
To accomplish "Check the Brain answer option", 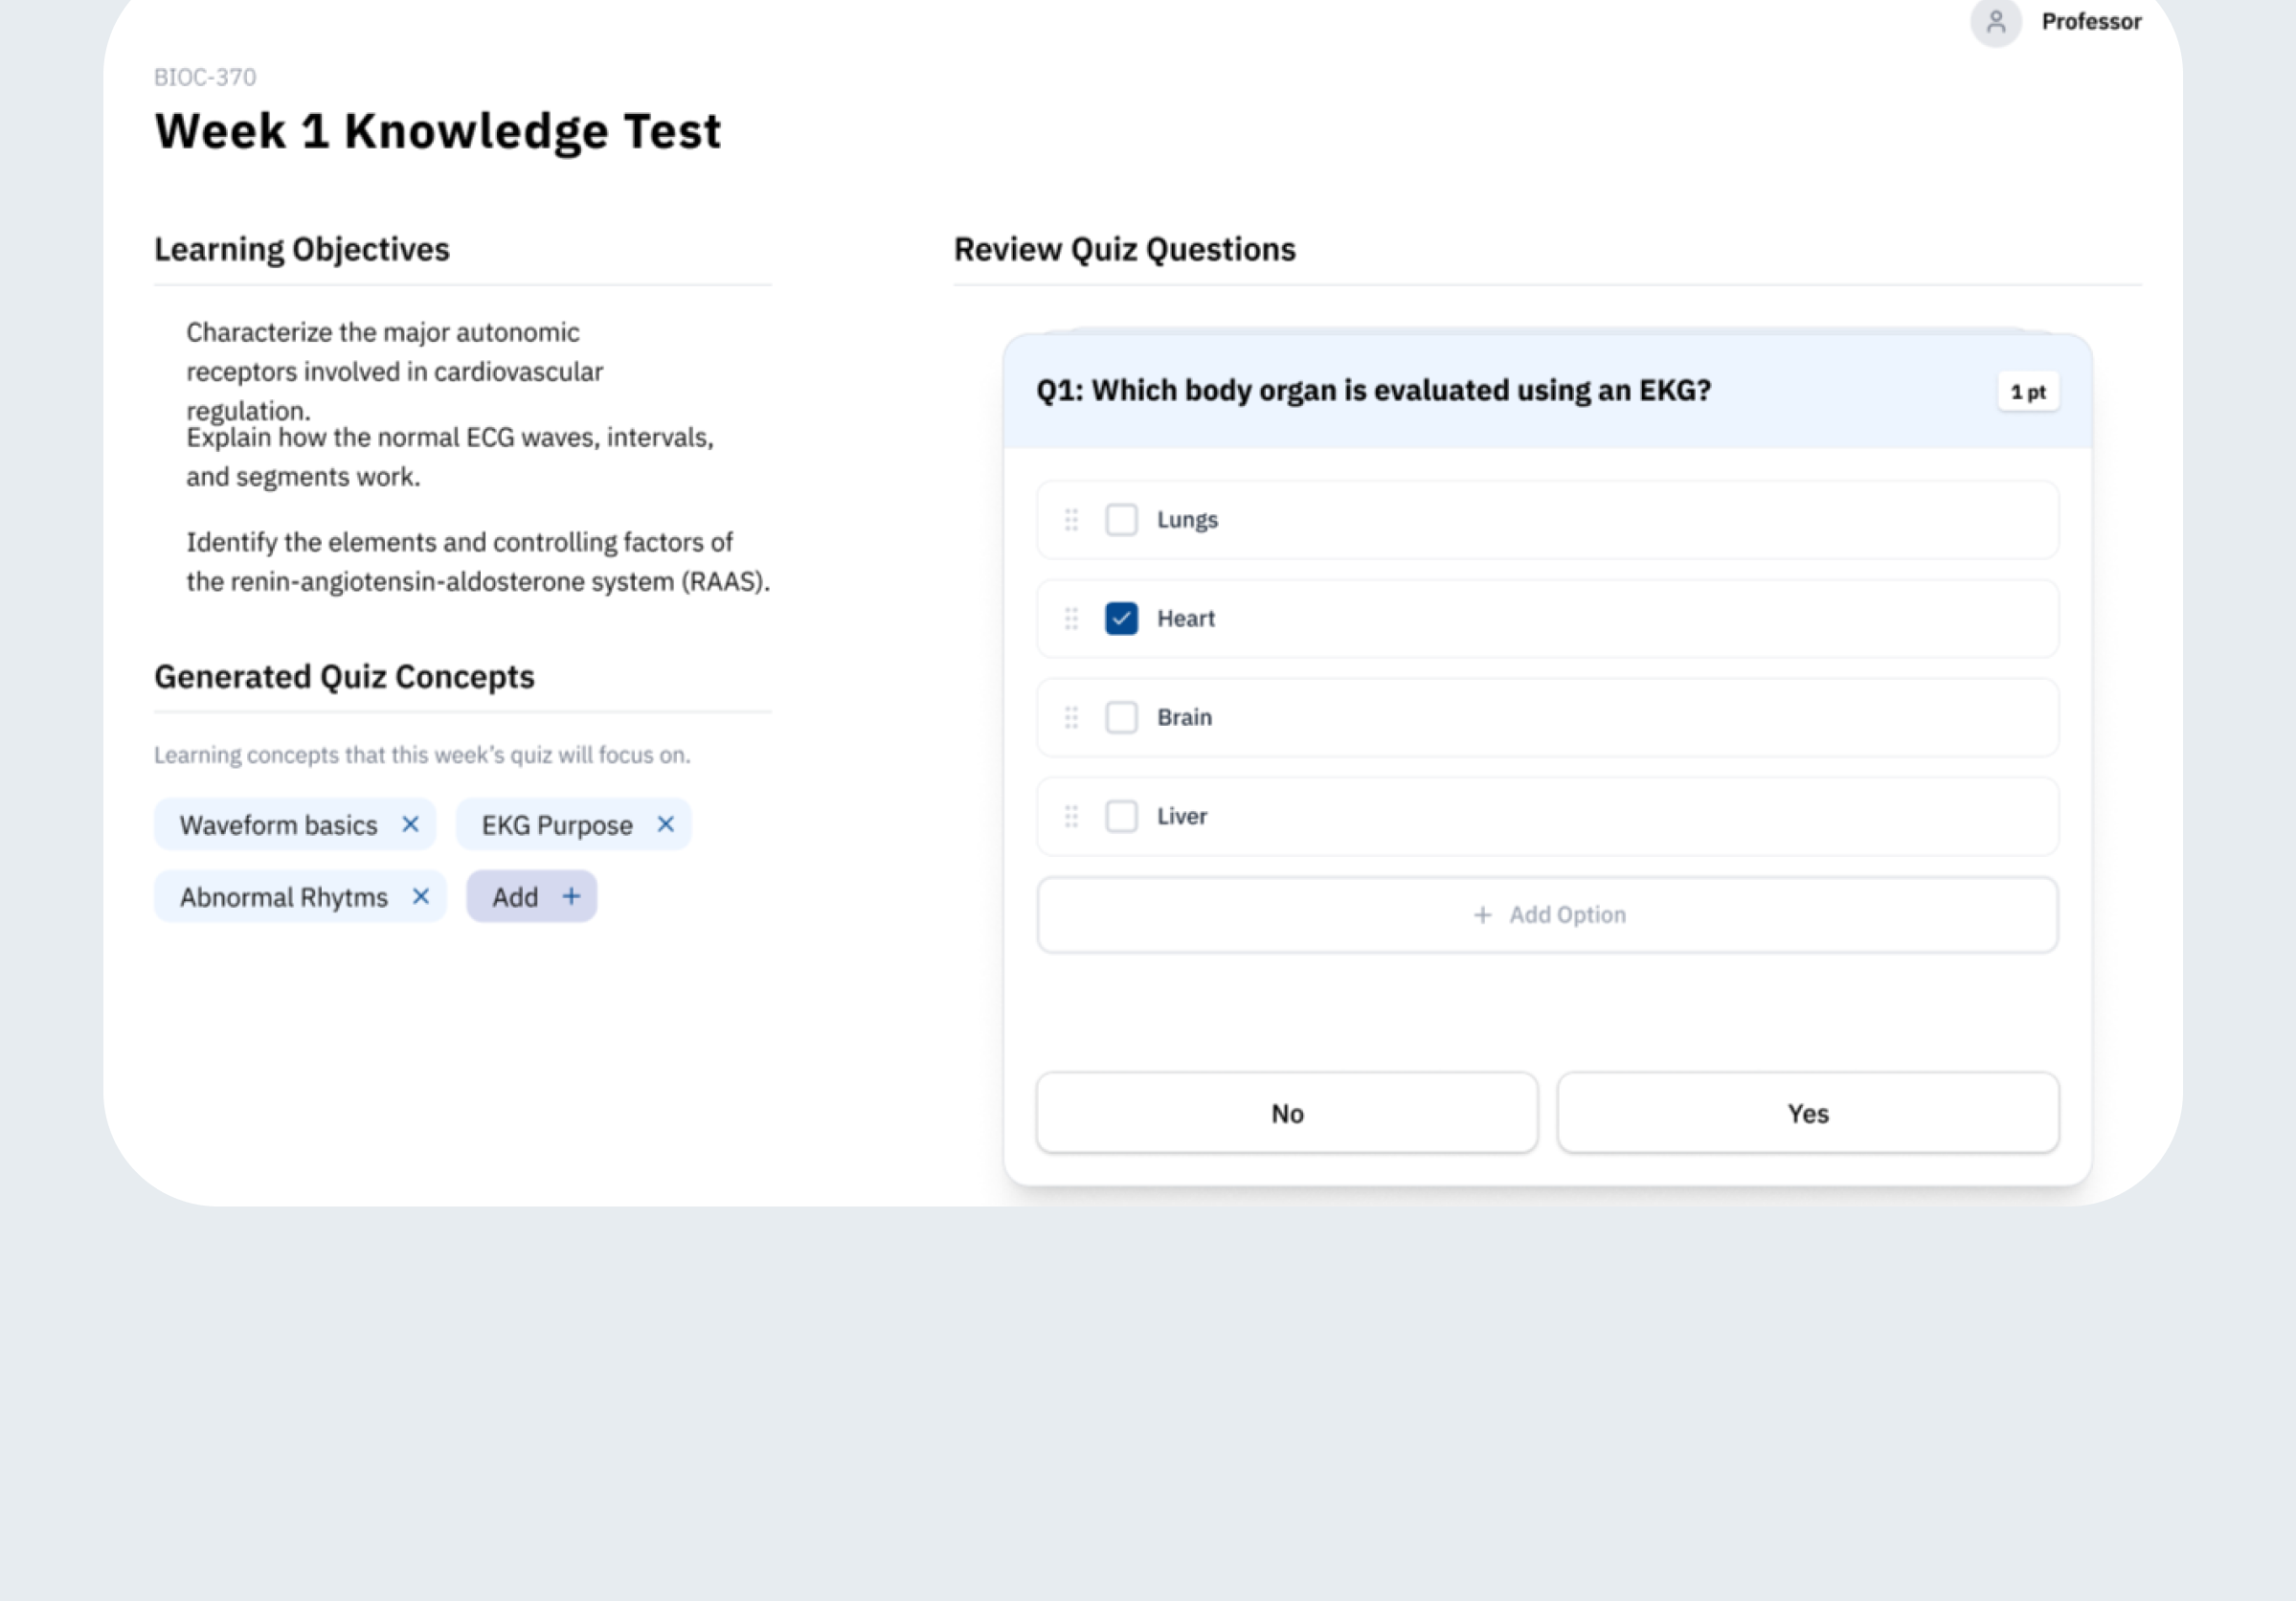I will [x=1121, y=717].
